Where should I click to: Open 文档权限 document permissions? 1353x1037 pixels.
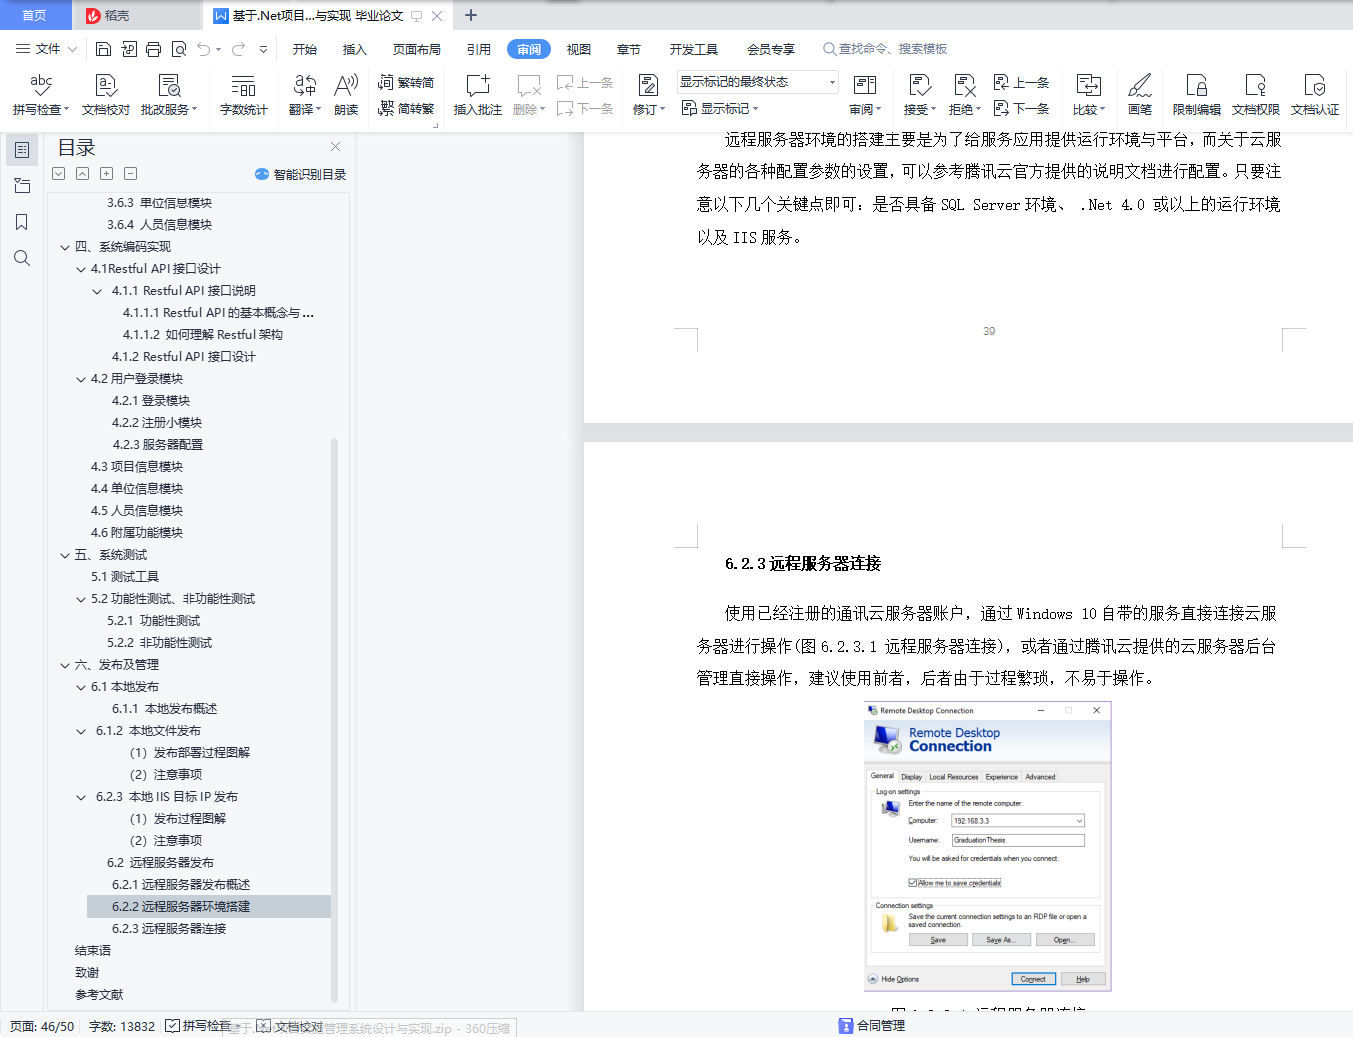[1256, 95]
